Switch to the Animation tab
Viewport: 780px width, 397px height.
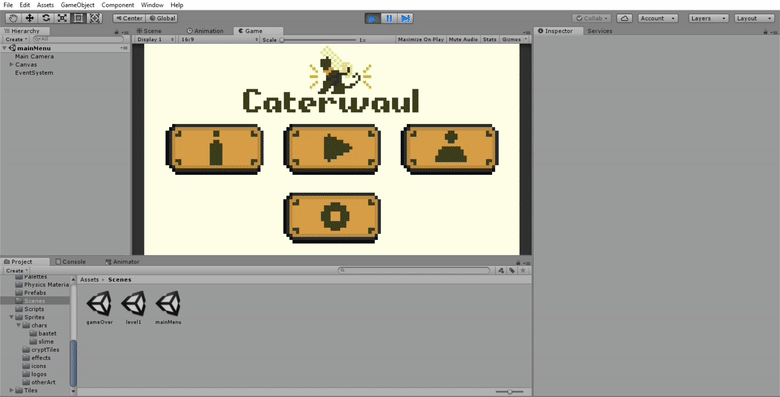[205, 31]
